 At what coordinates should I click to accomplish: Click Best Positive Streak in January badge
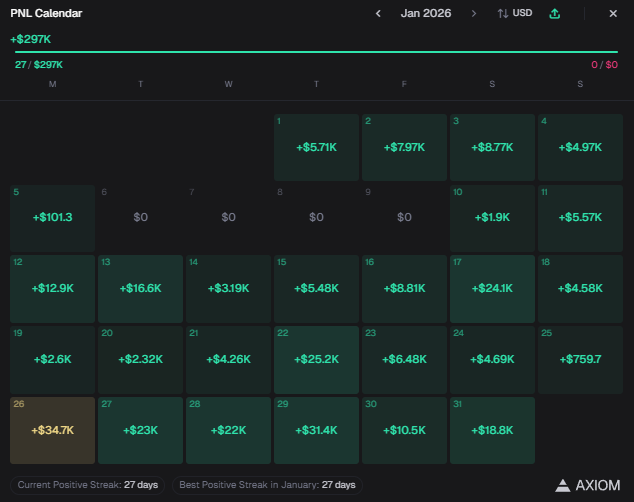tap(267, 485)
